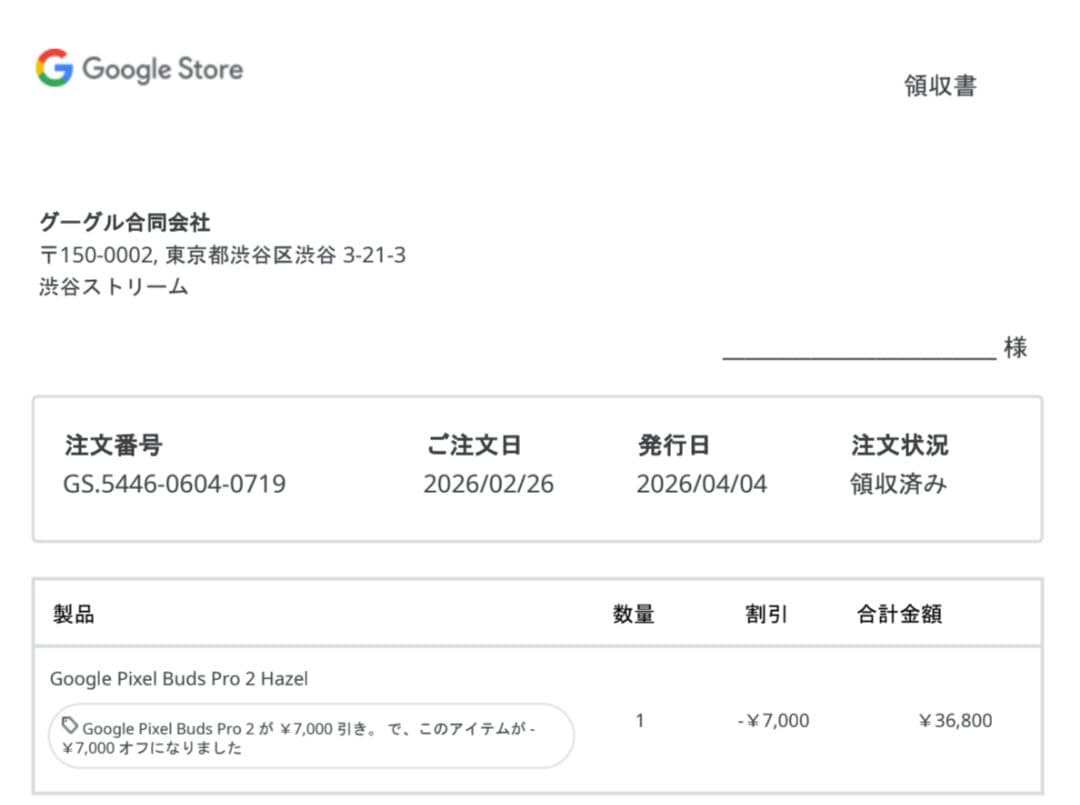The width and height of the screenshot is (1080, 805).
Task: Click the 割引 column header
Action: coord(766,614)
